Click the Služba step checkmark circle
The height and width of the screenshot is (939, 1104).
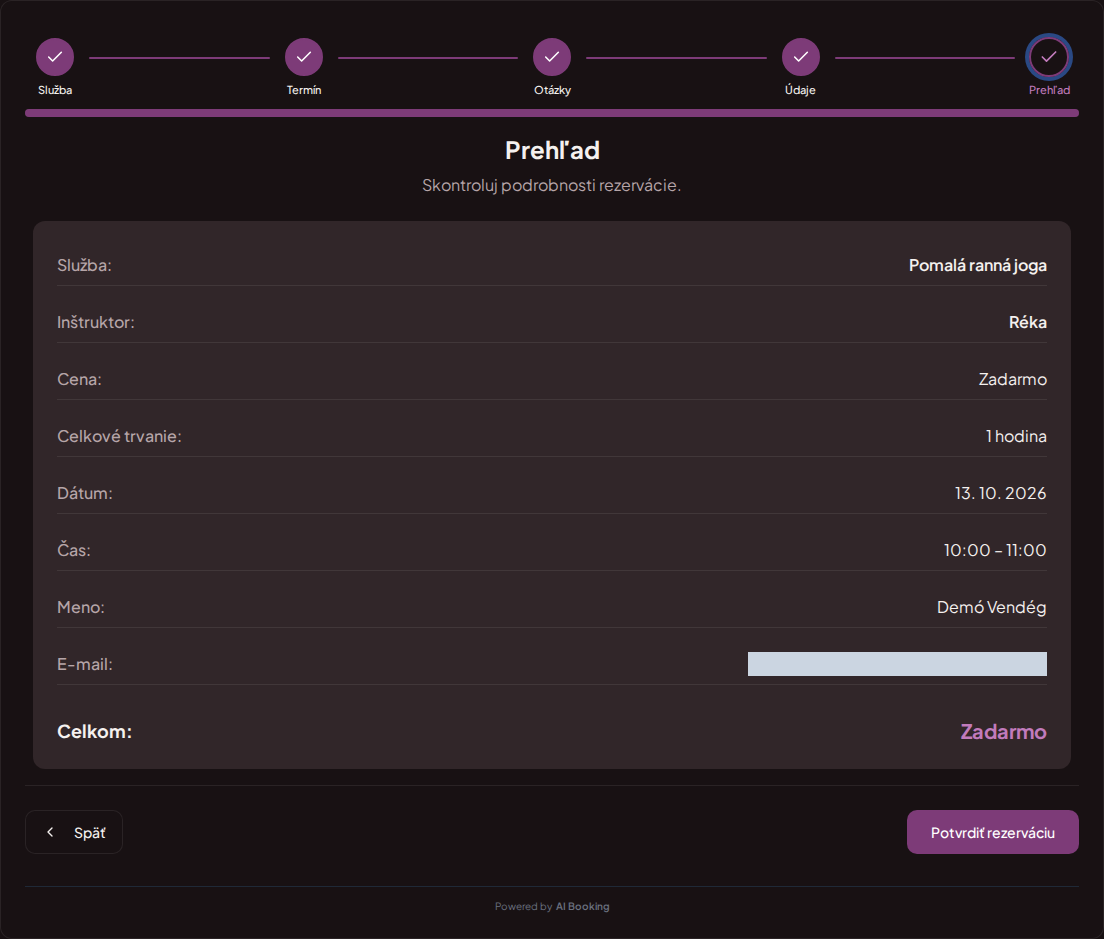coord(55,57)
